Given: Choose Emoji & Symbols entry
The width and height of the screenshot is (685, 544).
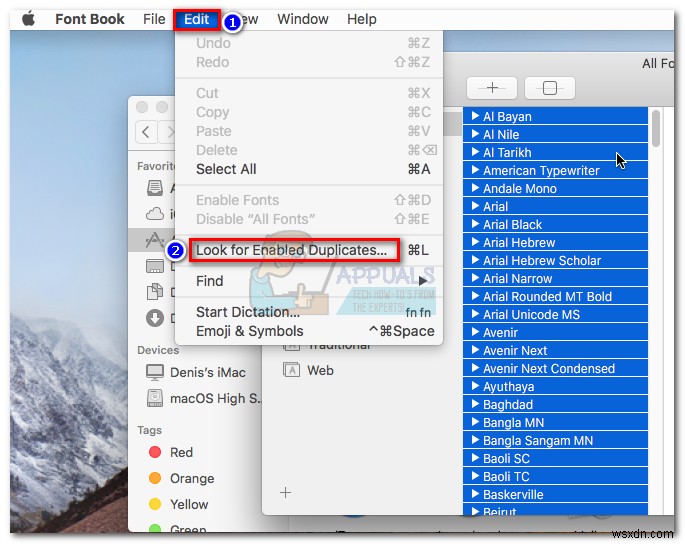Looking at the screenshot, I should pos(309,331).
